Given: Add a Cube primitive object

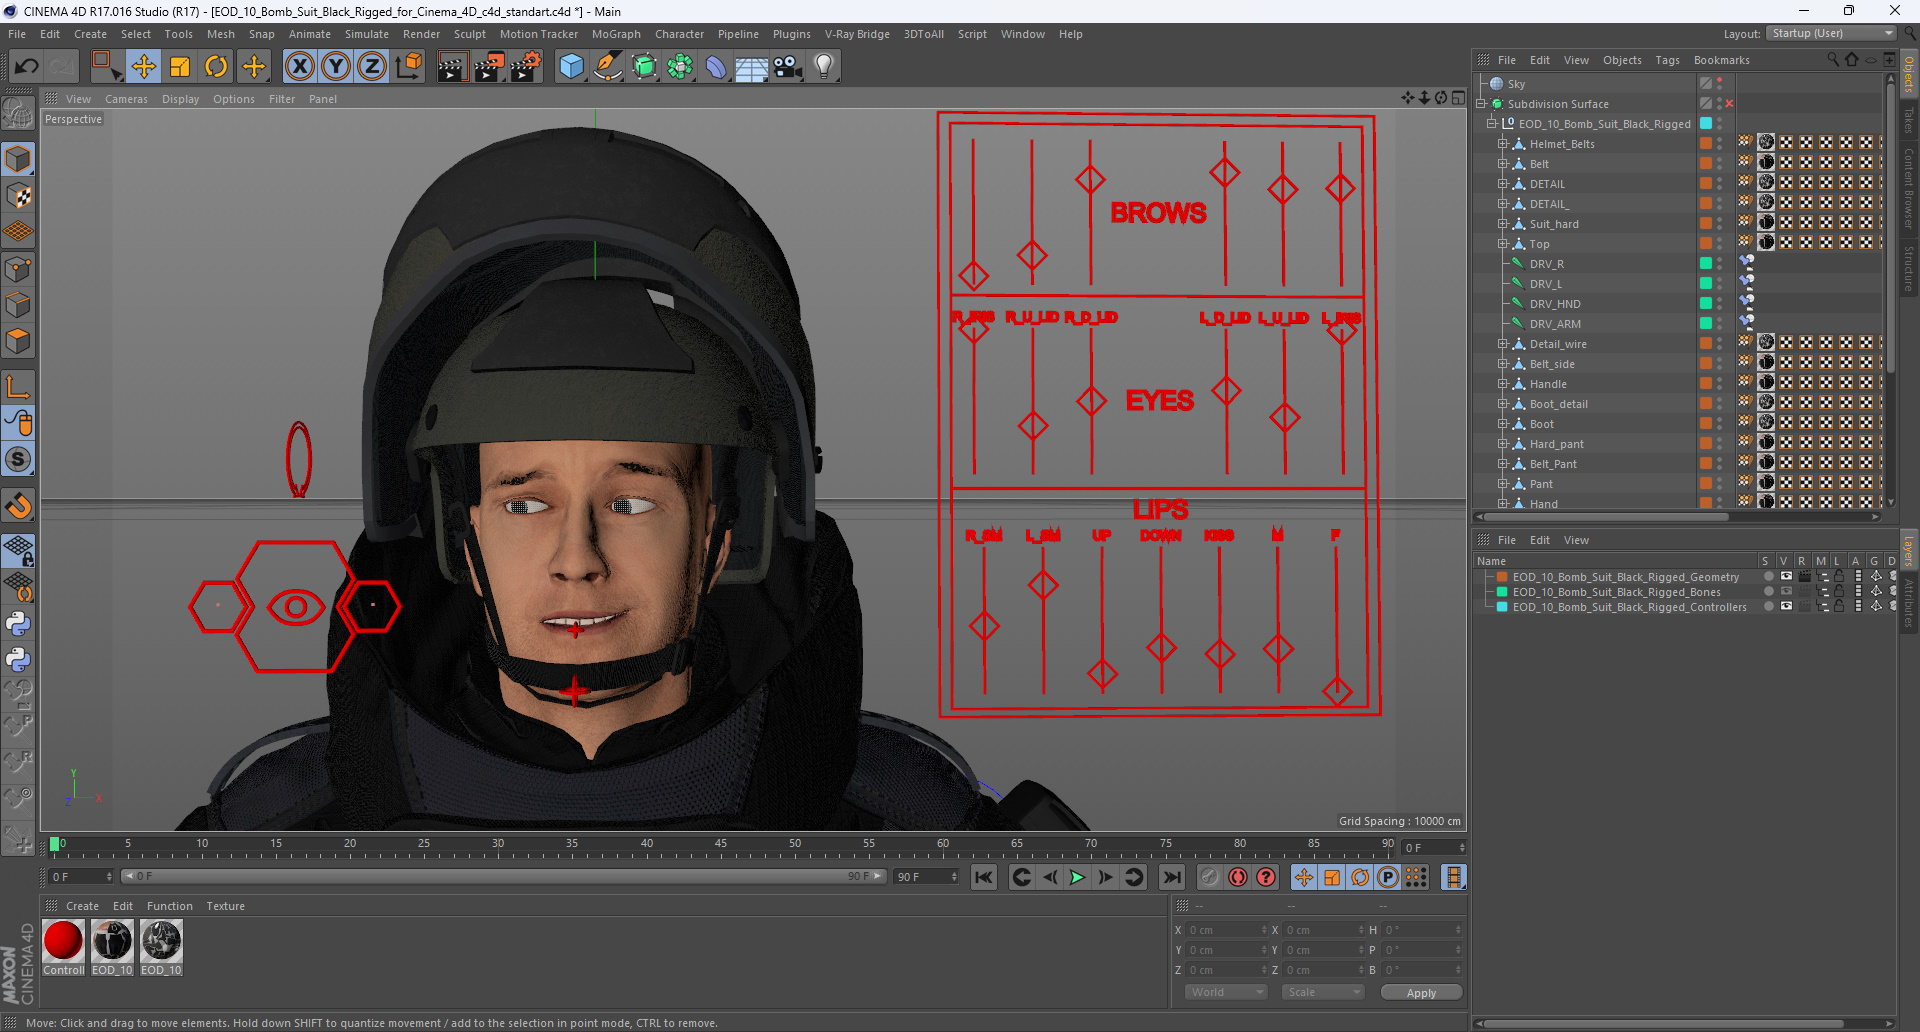Looking at the screenshot, I should [571, 67].
